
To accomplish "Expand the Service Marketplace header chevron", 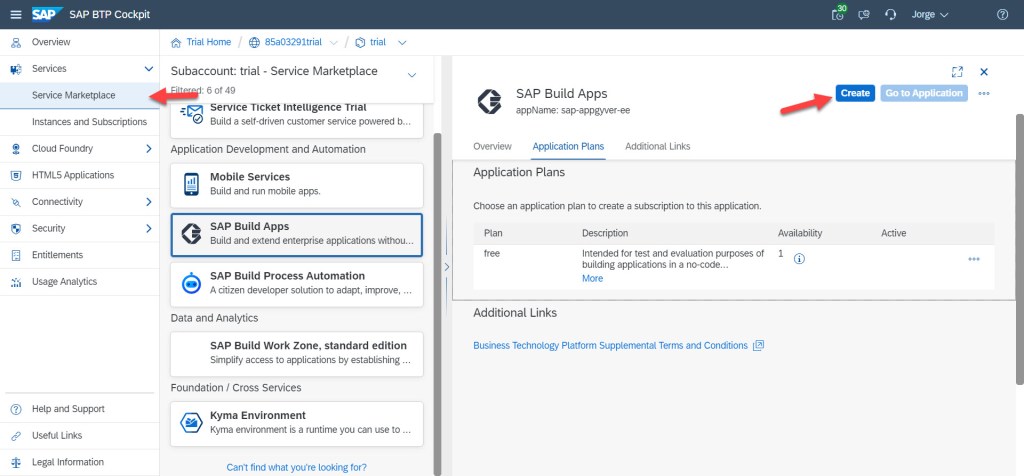I will coord(412,74).
